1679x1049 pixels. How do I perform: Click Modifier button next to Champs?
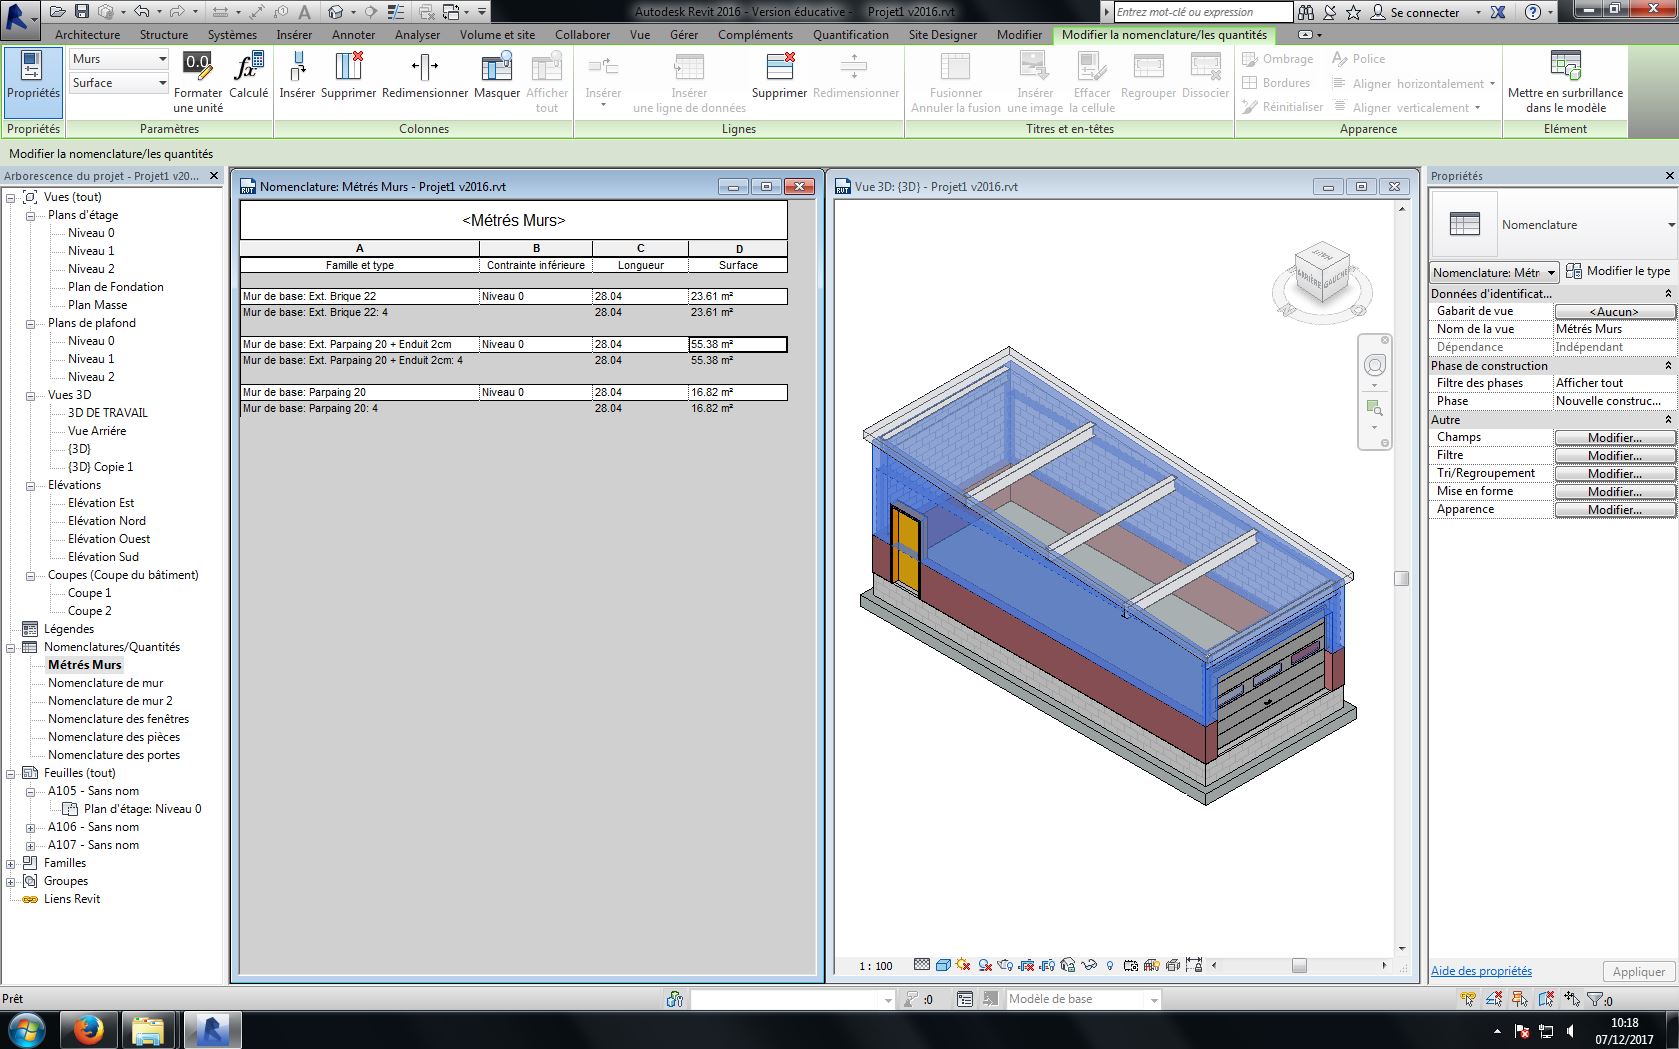click(1614, 438)
